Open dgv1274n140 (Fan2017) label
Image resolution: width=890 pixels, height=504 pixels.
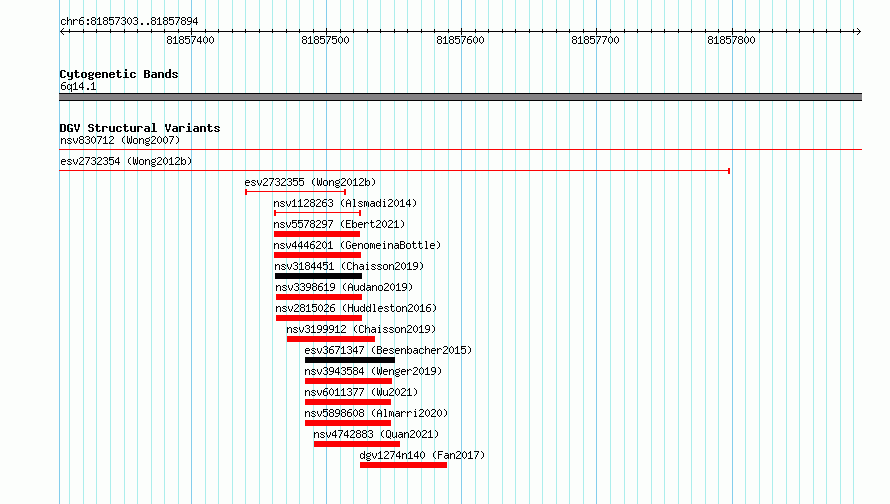tap(422, 455)
